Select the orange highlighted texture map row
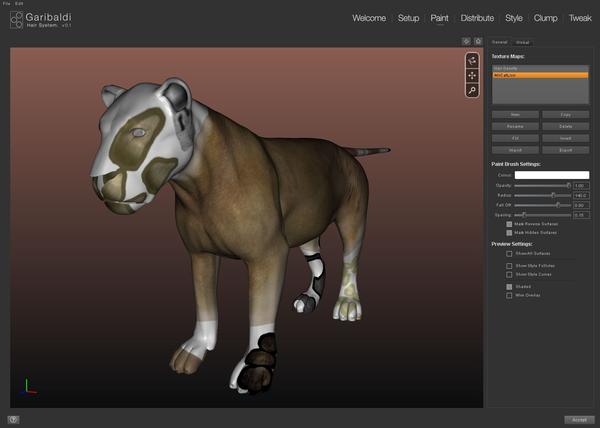600x428 pixels. click(x=540, y=75)
